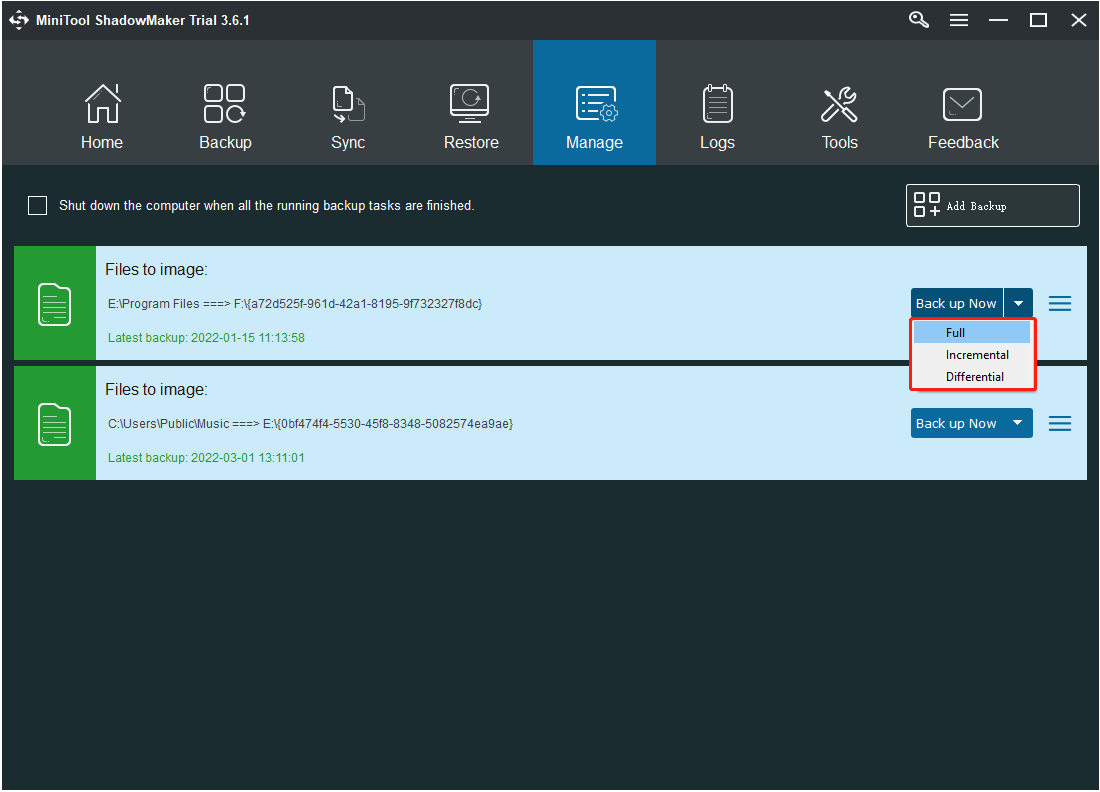Screen dimensions: 1100x792
Task: Enable shut down computer after backup checkbox
Action: click(38, 206)
